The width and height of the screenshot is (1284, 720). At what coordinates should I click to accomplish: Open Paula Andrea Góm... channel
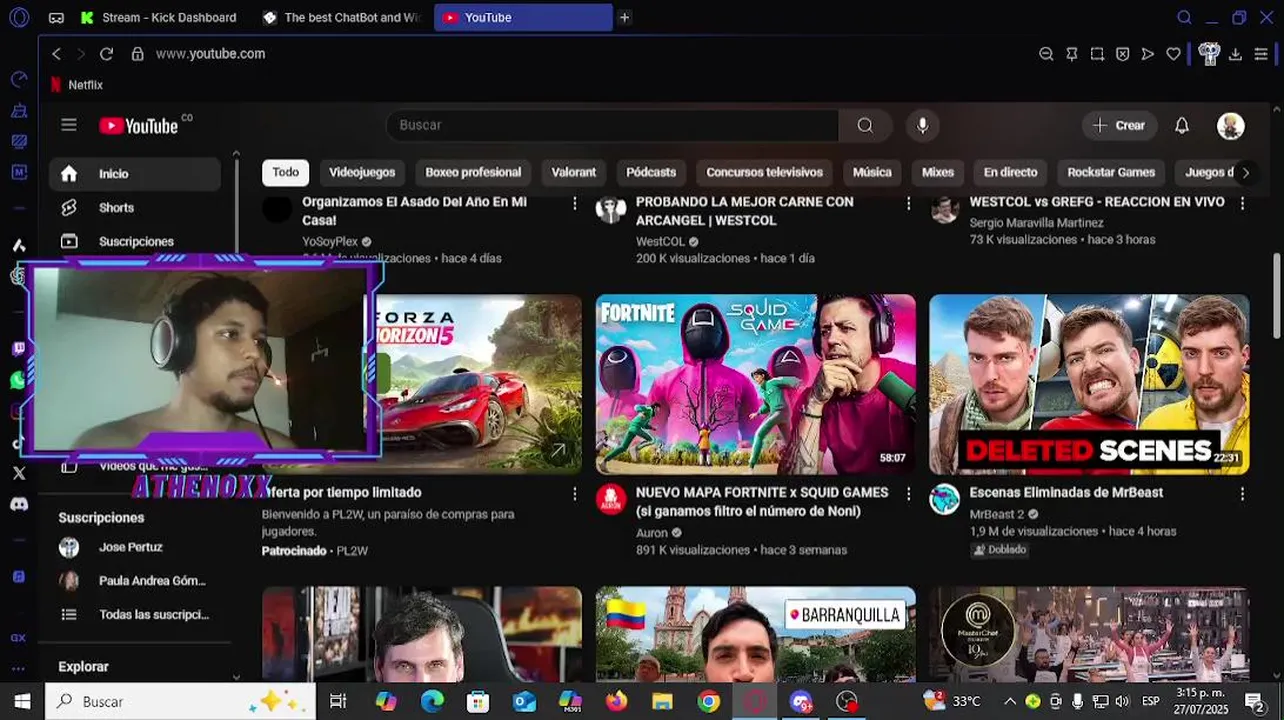click(x=135, y=581)
